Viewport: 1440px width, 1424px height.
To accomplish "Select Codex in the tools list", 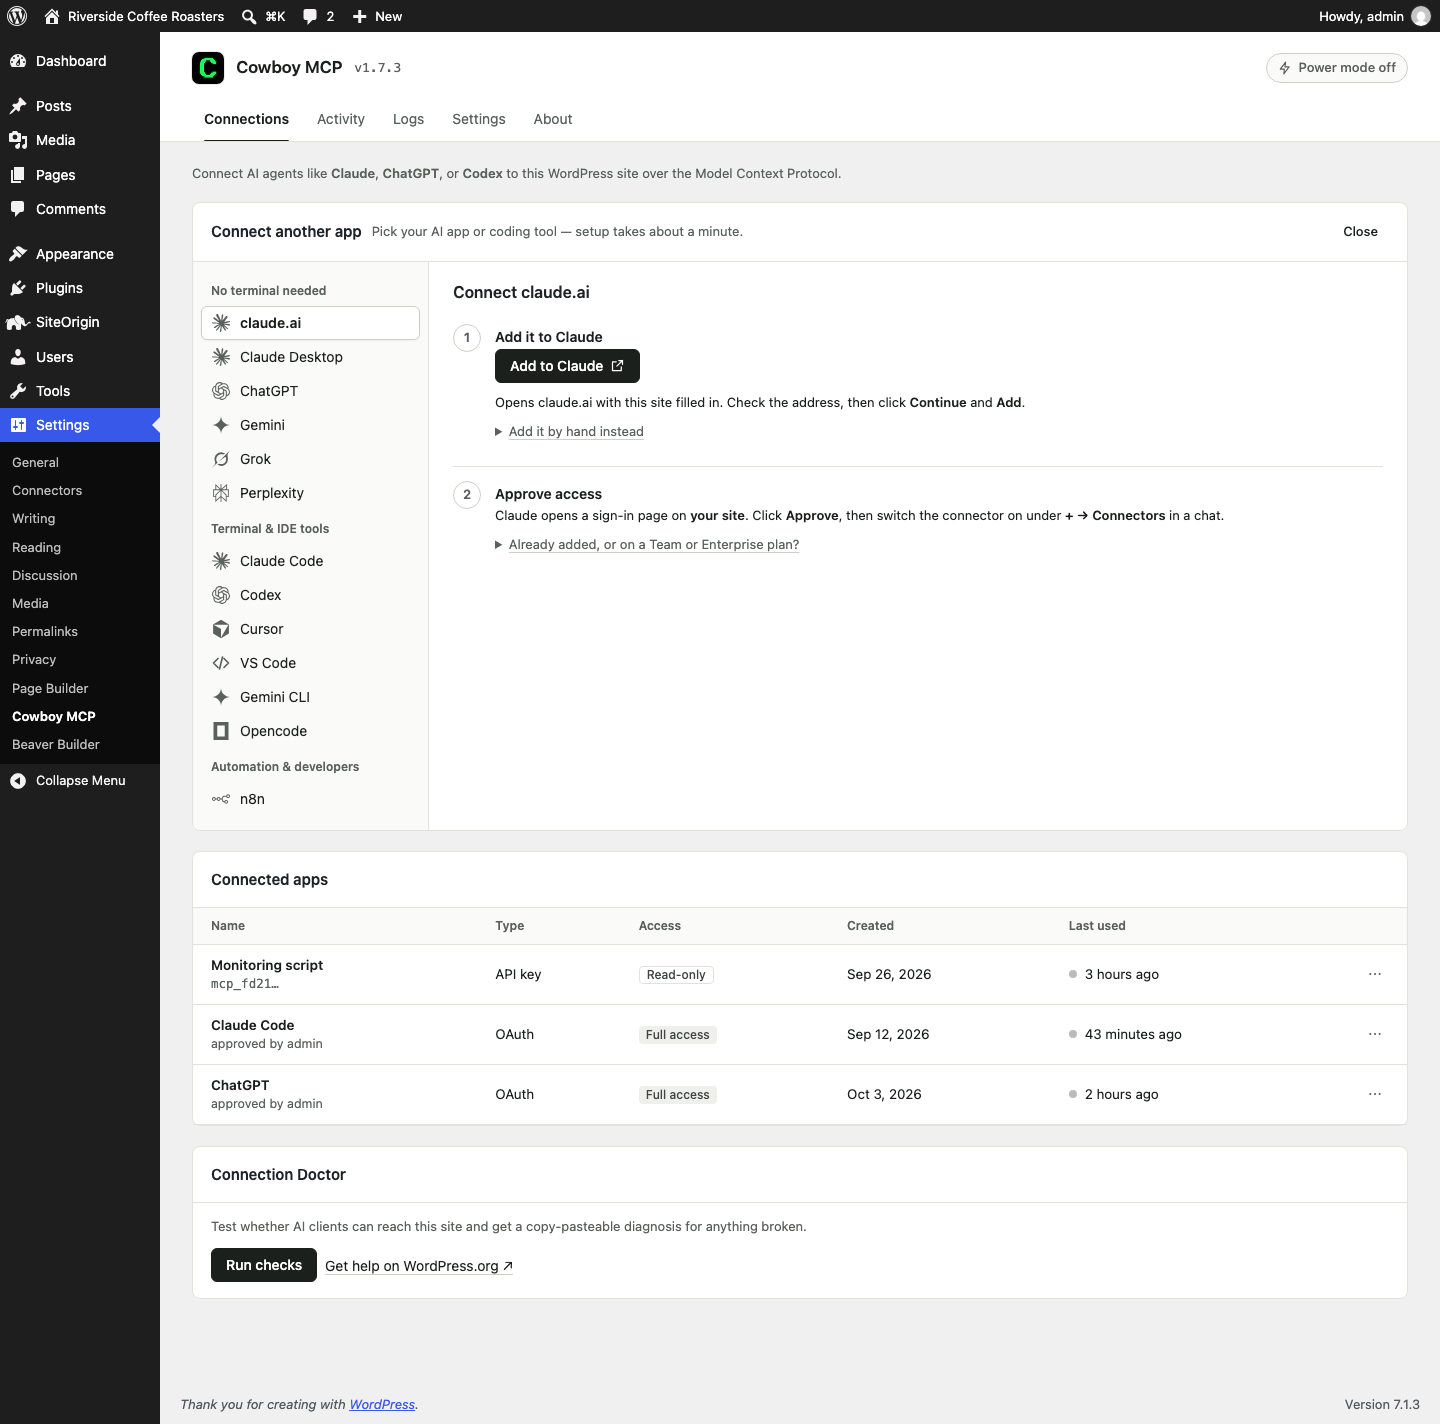I will [x=310, y=595].
